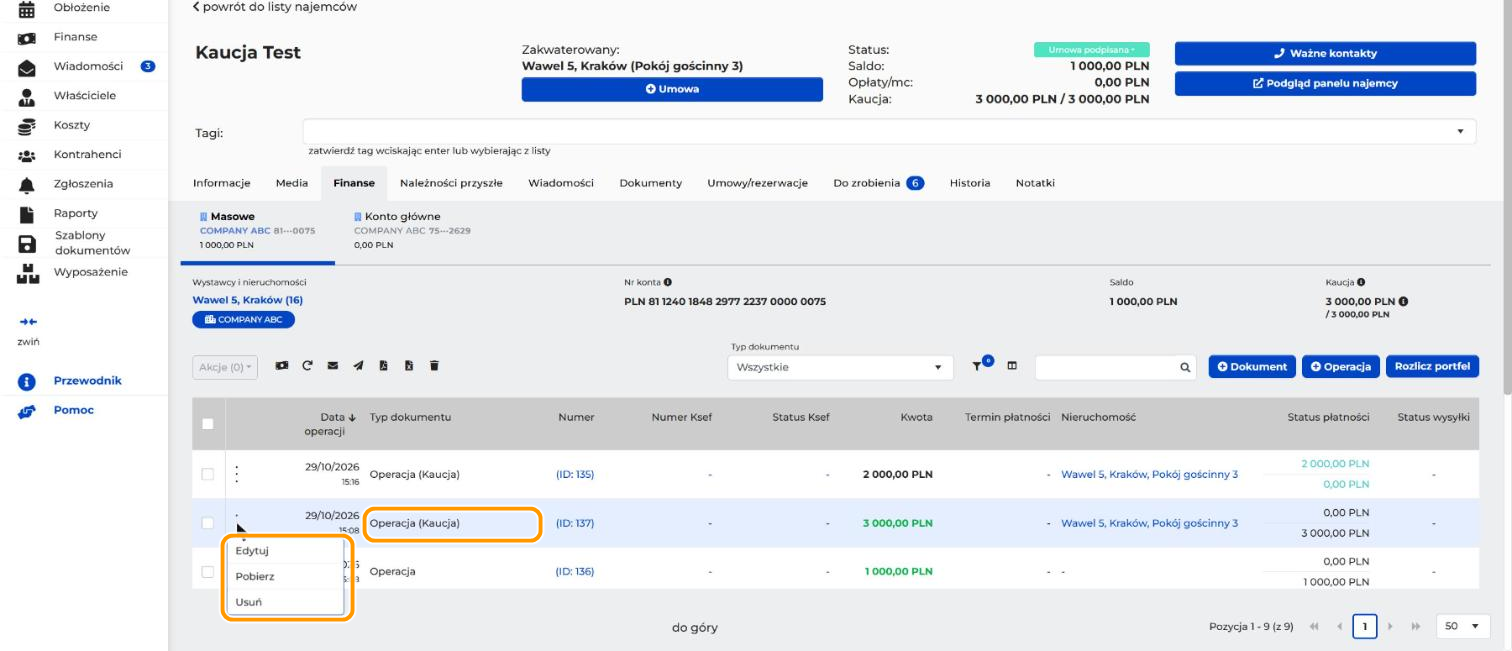Screen dimensions: 1512x651
Task: Click the refresh arrow icon in toolbar
Action: (x=307, y=366)
